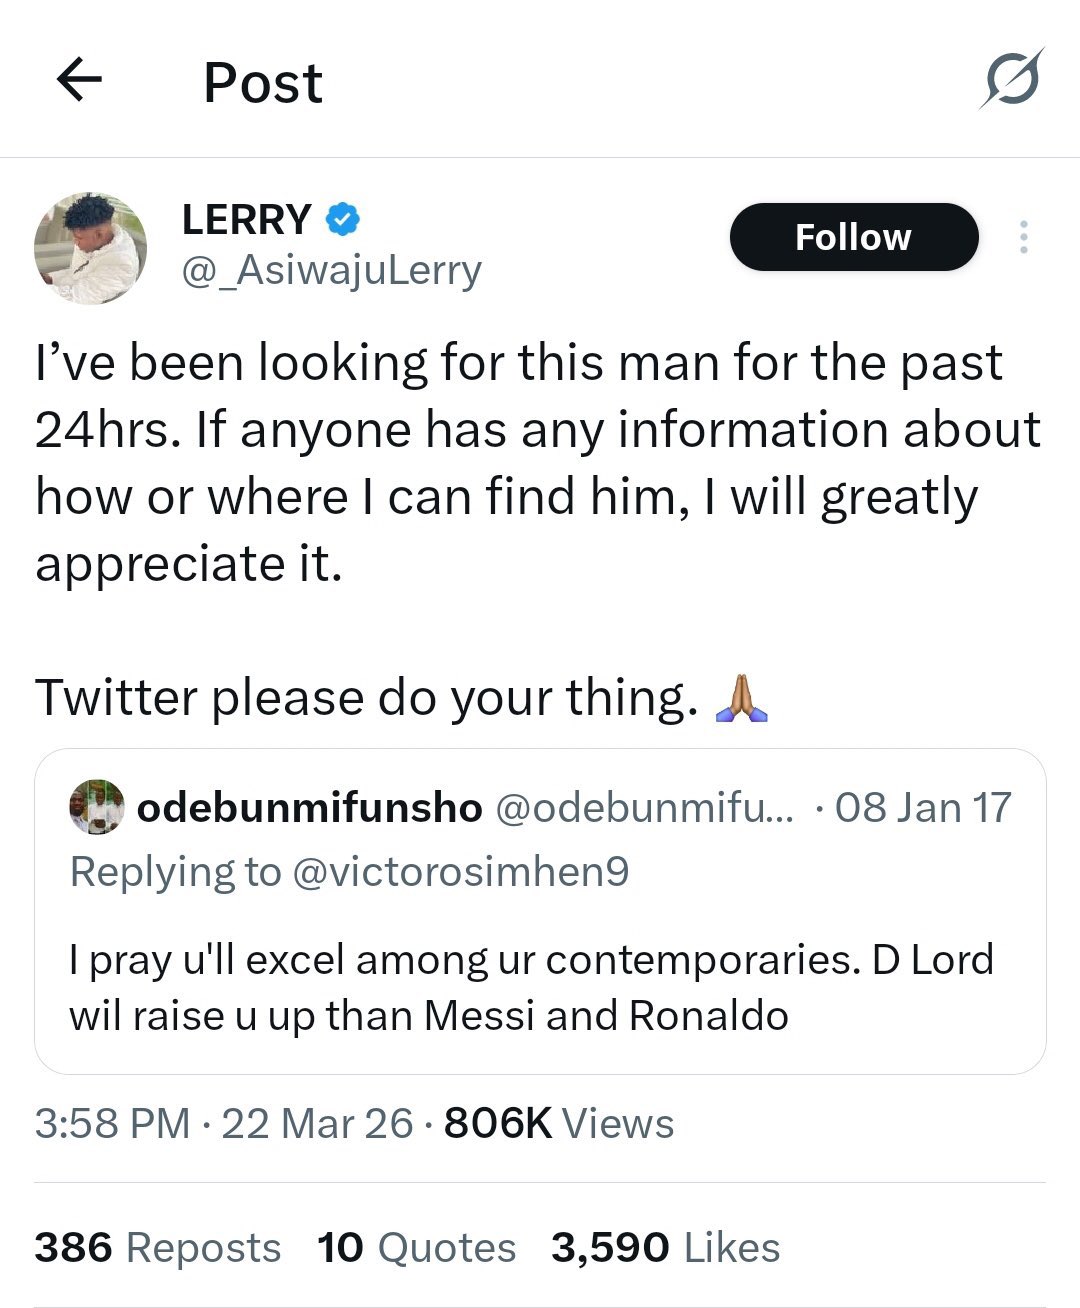Screen dimensions: 1080x1308
Task: Tap the praying hands emoji
Action: tap(742, 698)
